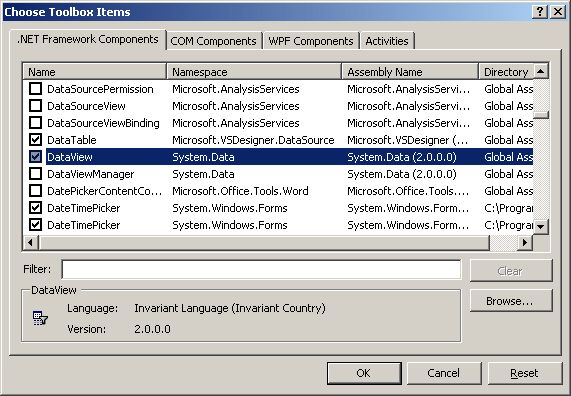Select the DataSourceView row name
The width and height of the screenshot is (571, 396).
[86, 106]
